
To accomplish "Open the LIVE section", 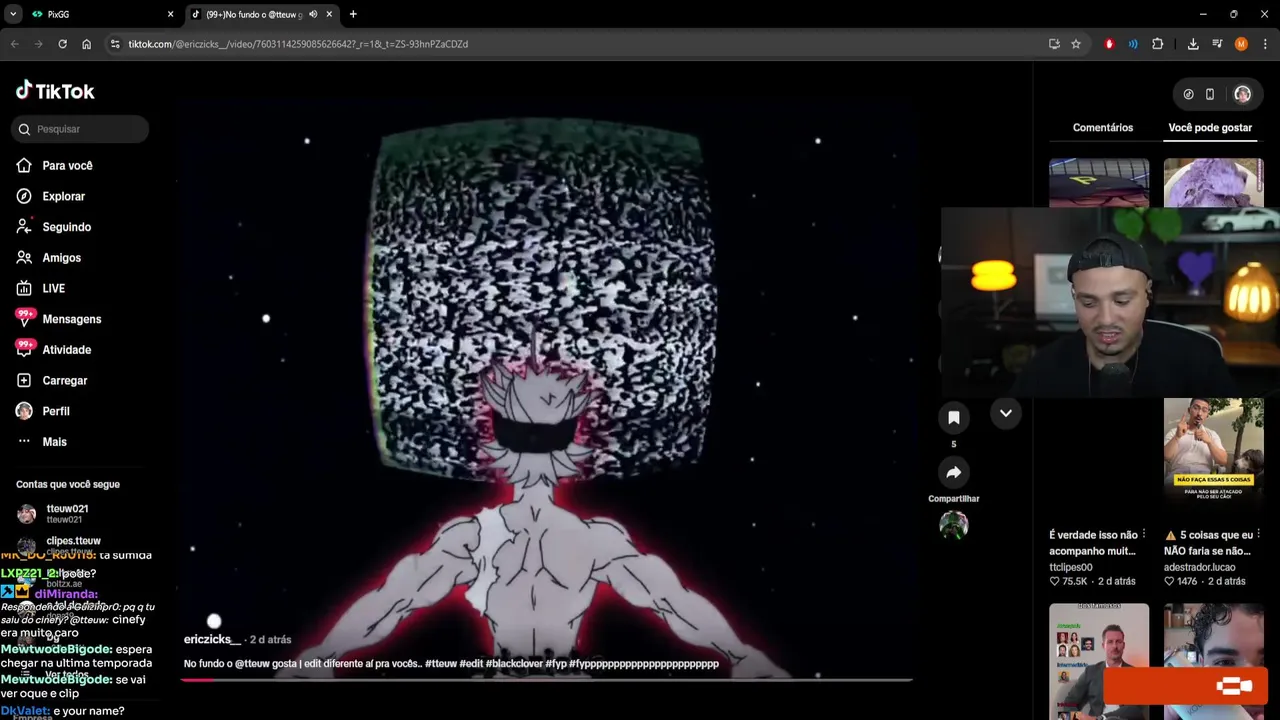I will (x=53, y=289).
